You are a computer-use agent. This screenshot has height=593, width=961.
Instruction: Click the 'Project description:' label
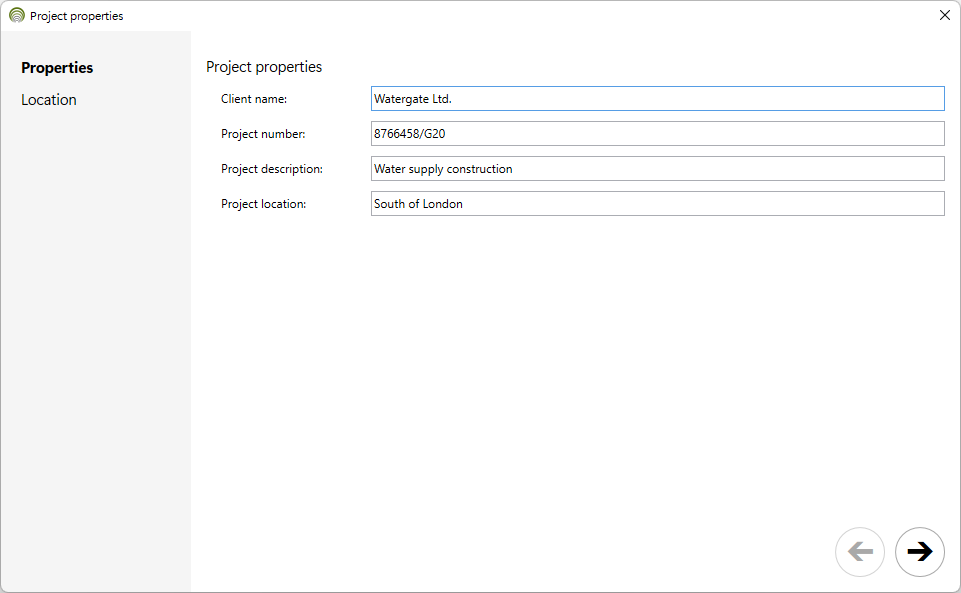(272, 168)
